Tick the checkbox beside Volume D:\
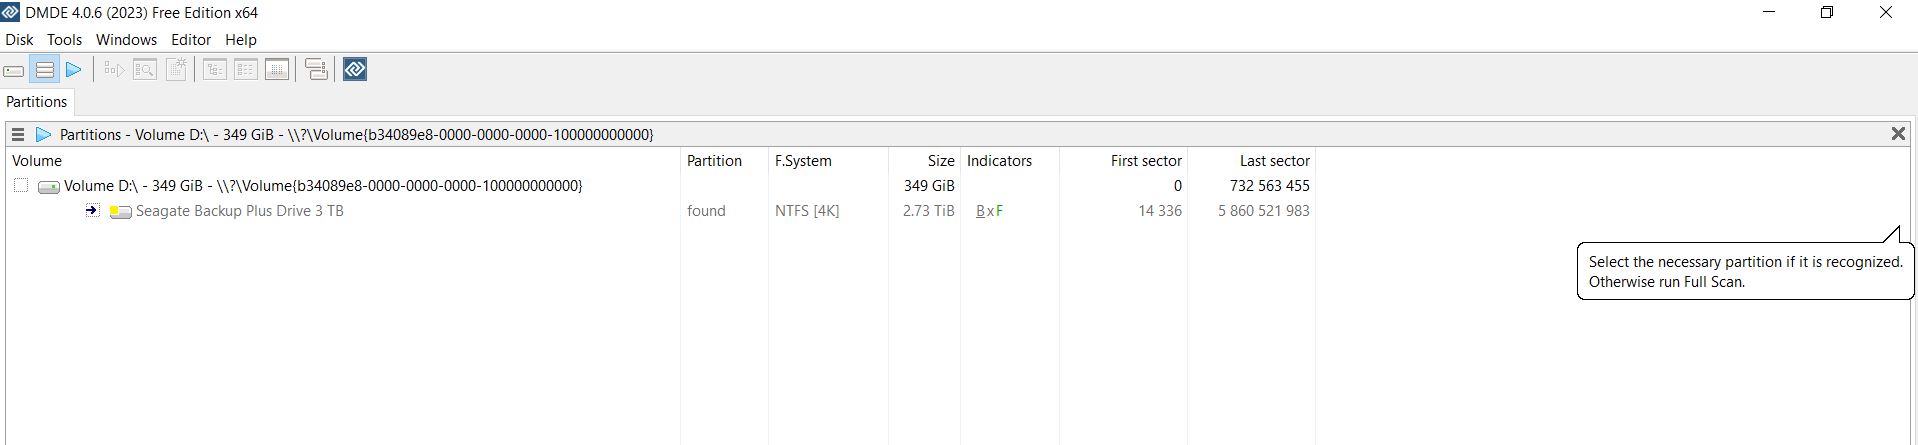Viewport: 1918px width, 445px height. (x=21, y=185)
